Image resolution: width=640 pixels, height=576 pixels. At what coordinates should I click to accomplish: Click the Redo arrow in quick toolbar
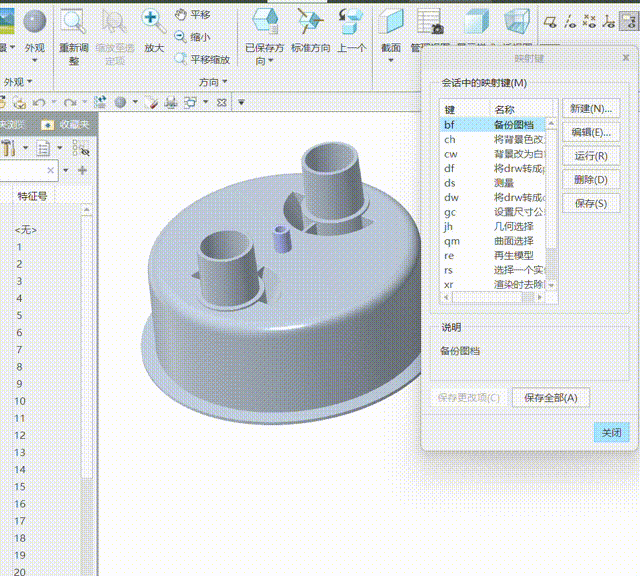pos(70,102)
